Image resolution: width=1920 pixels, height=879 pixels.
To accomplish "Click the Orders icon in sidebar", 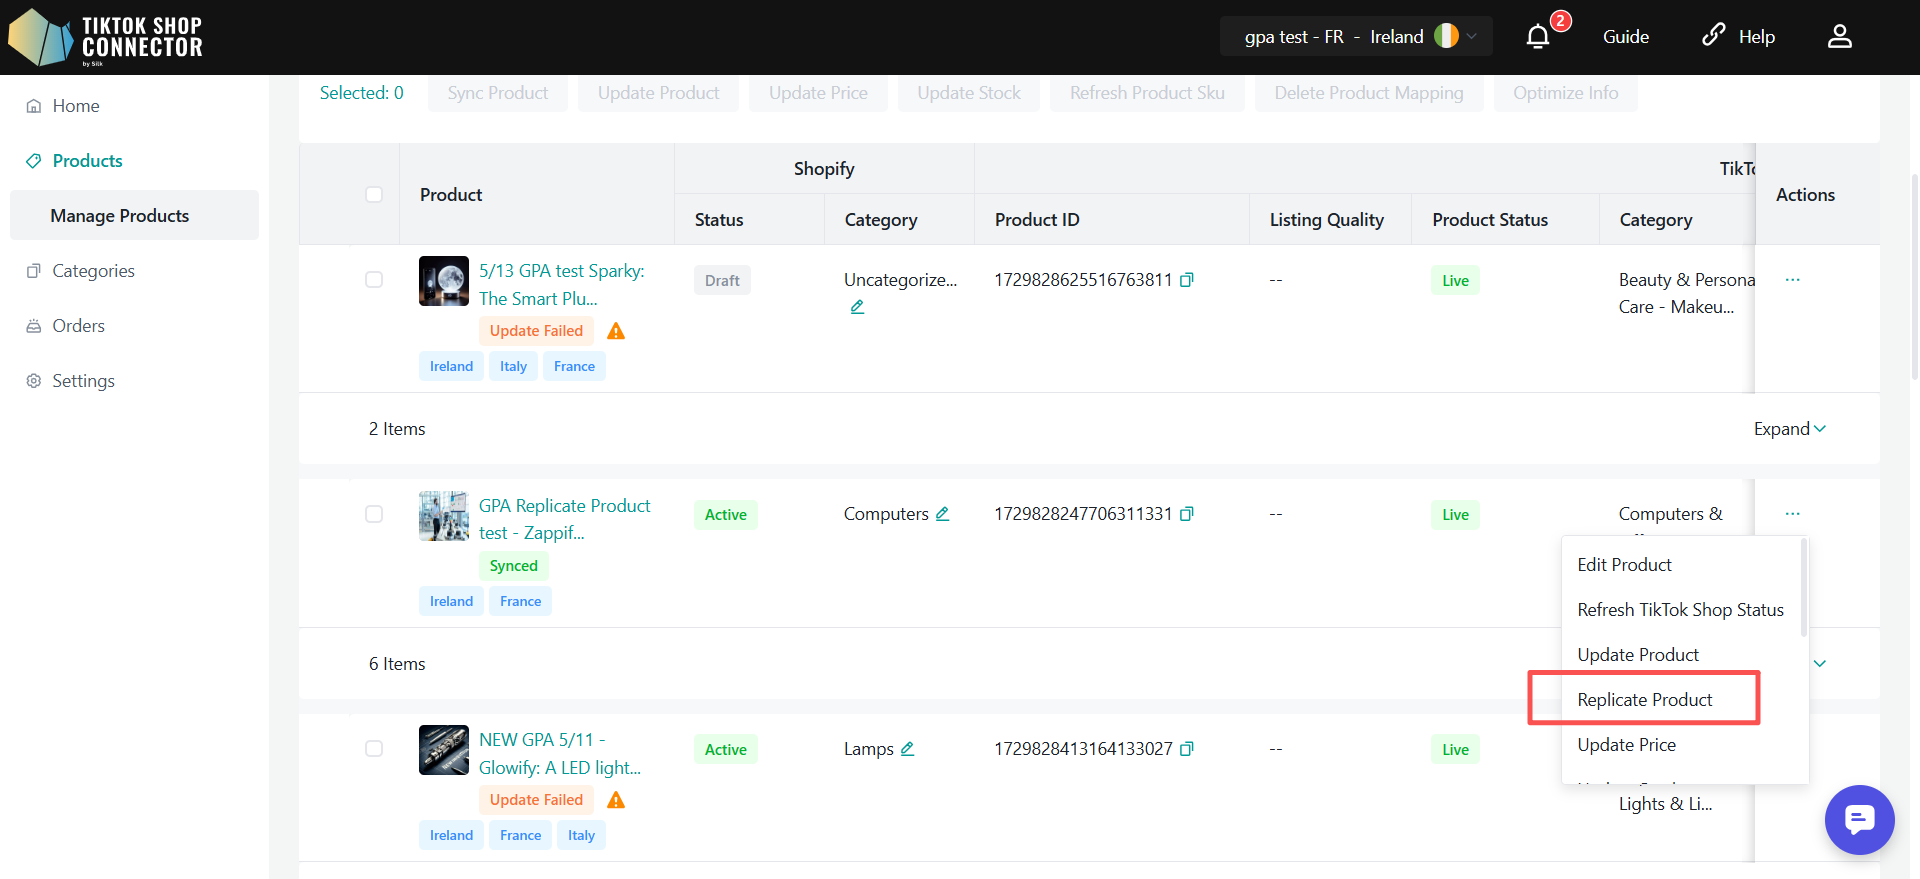I will tap(34, 326).
